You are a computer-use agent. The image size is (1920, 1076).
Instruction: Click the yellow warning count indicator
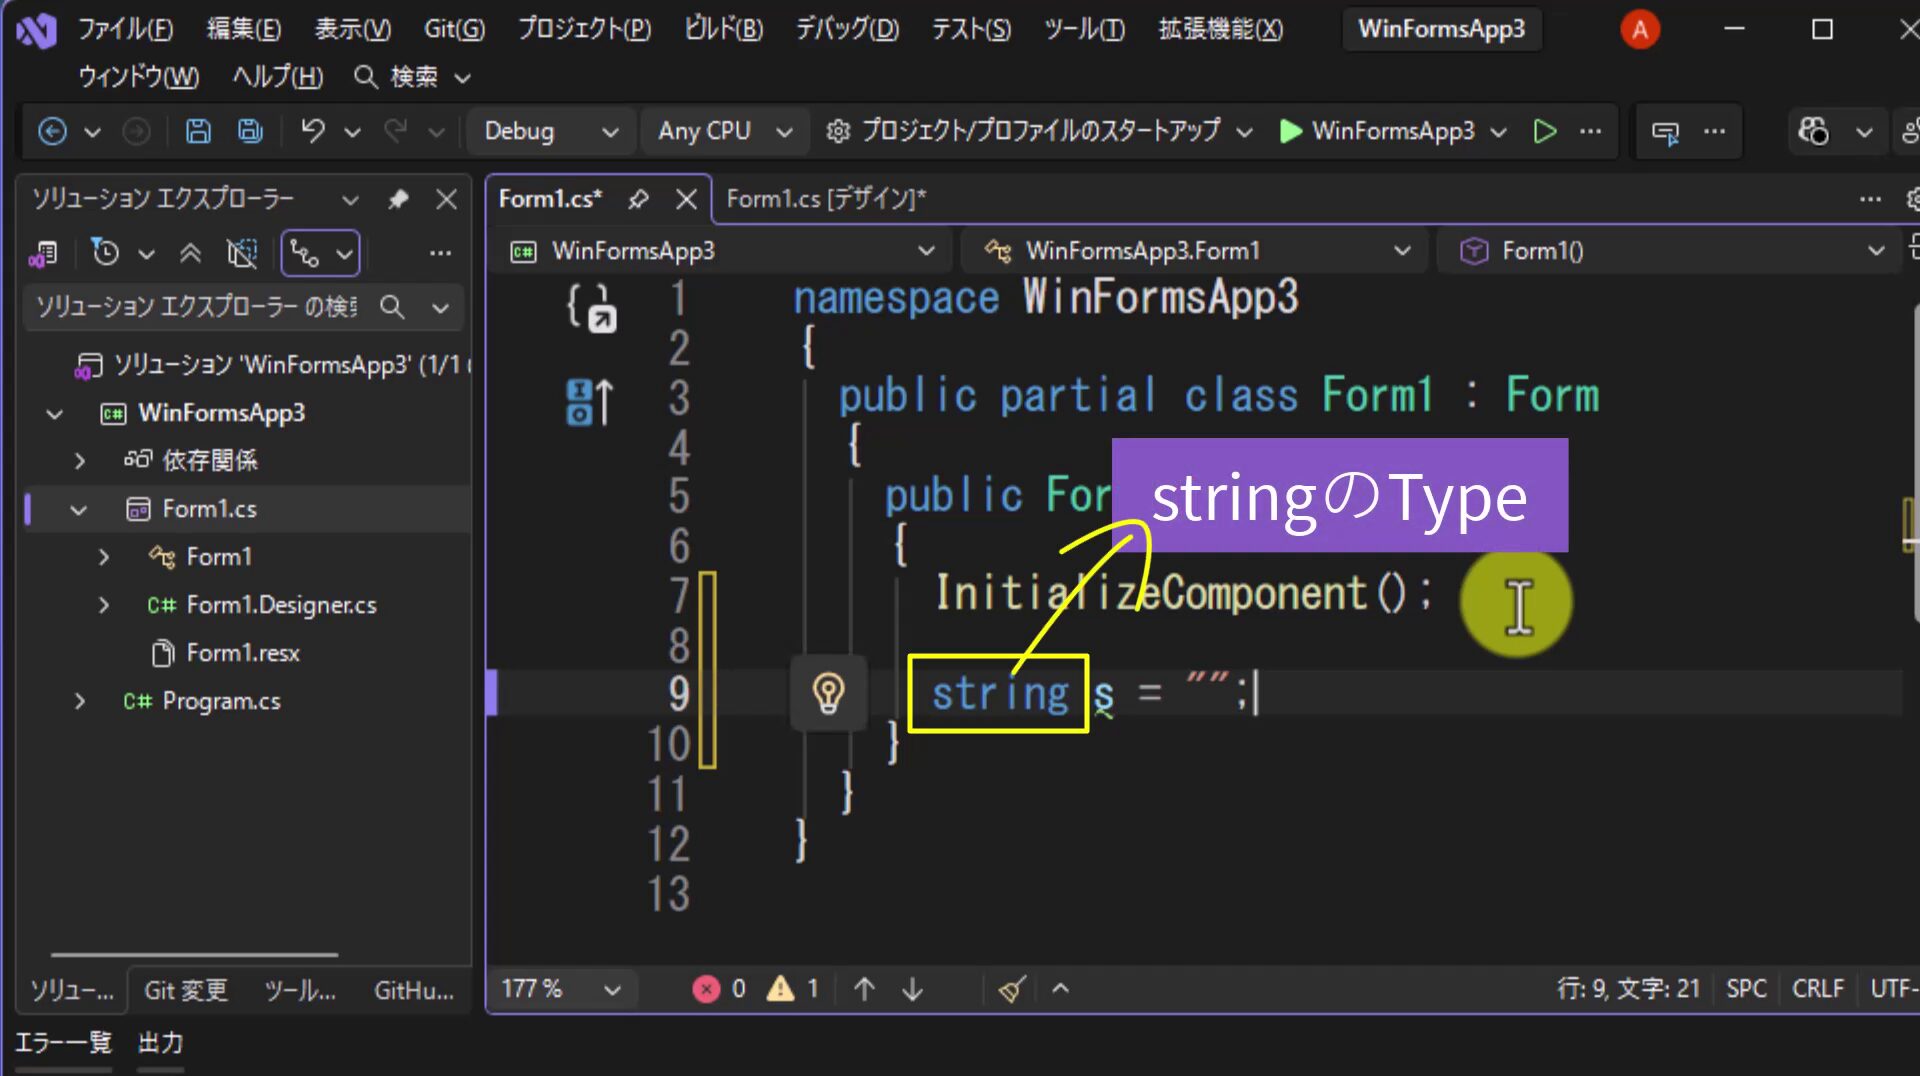792,989
